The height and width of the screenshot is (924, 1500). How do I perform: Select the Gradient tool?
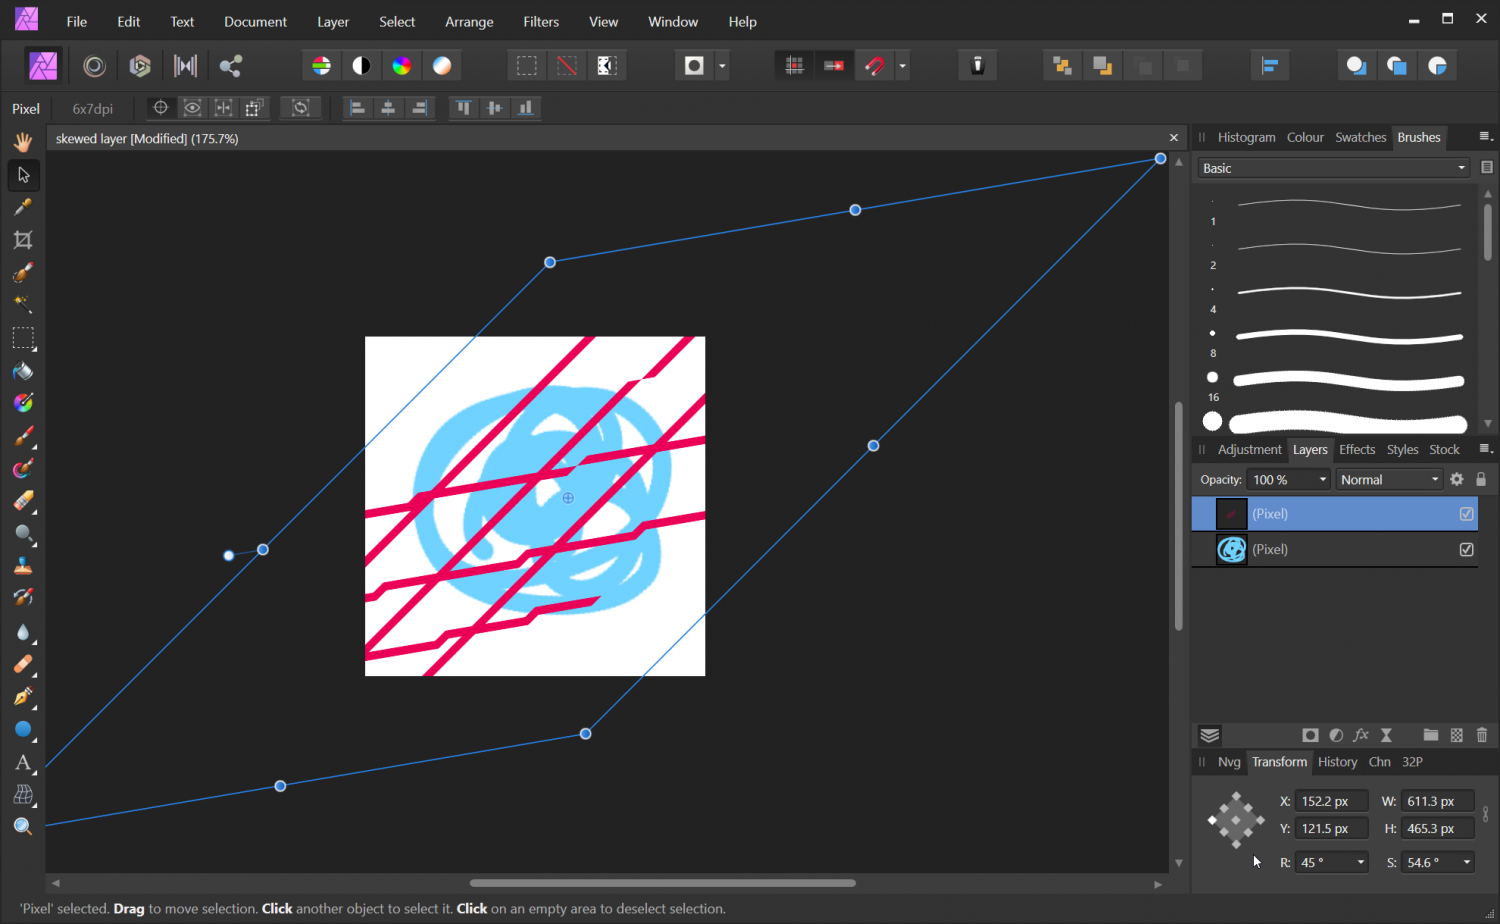(23, 403)
